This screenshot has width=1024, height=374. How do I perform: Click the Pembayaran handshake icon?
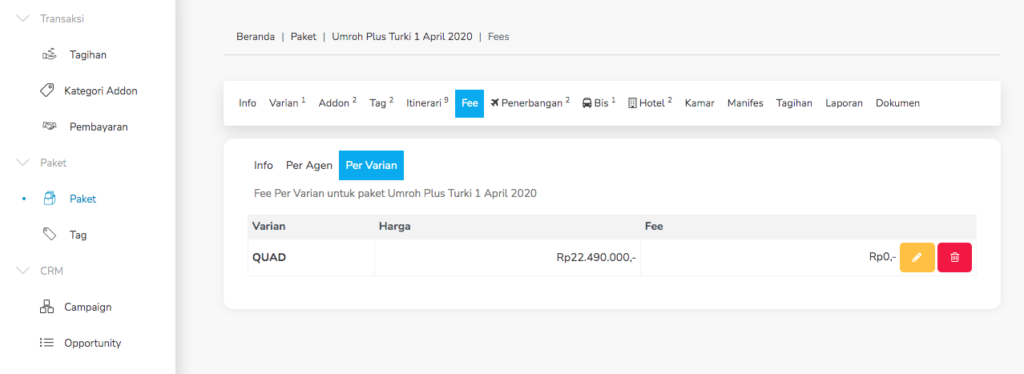(49, 127)
